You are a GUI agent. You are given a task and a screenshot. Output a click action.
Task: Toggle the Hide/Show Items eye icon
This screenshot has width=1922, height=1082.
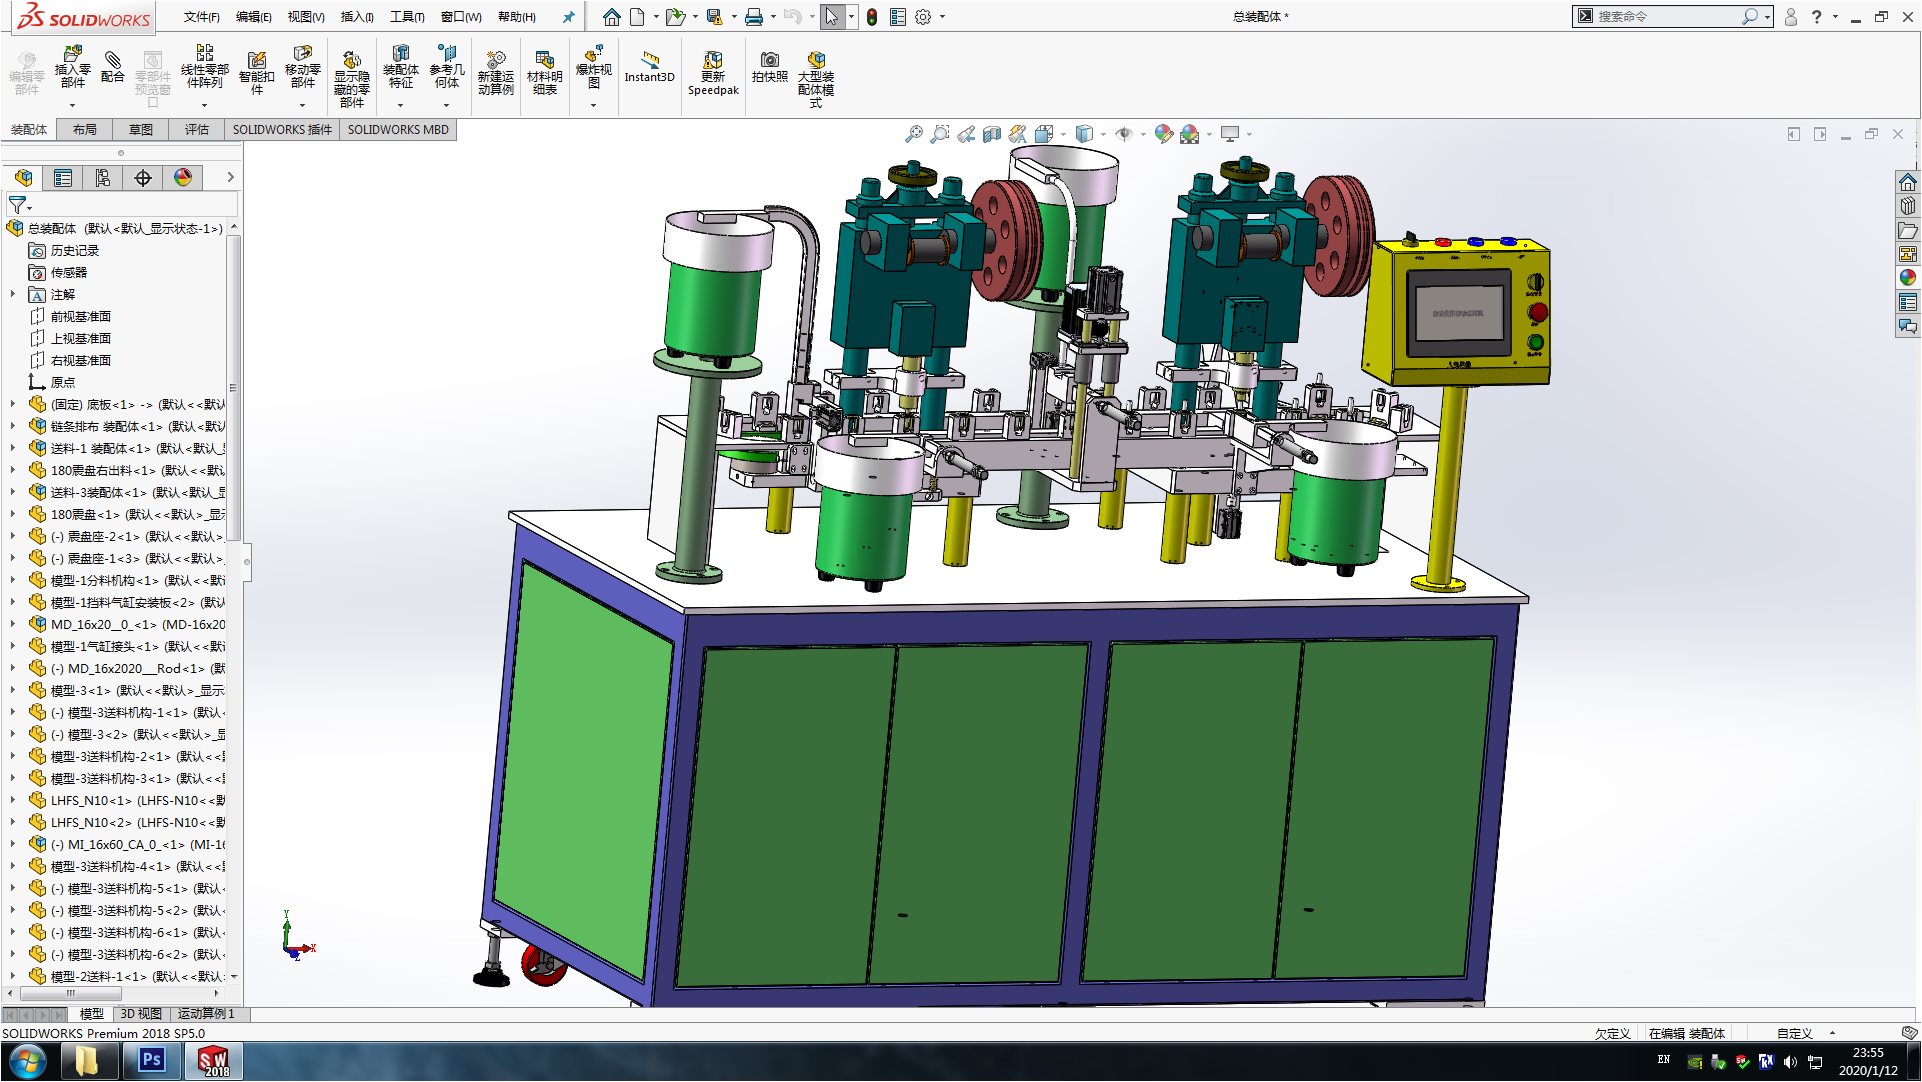click(x=1124, y=134)
